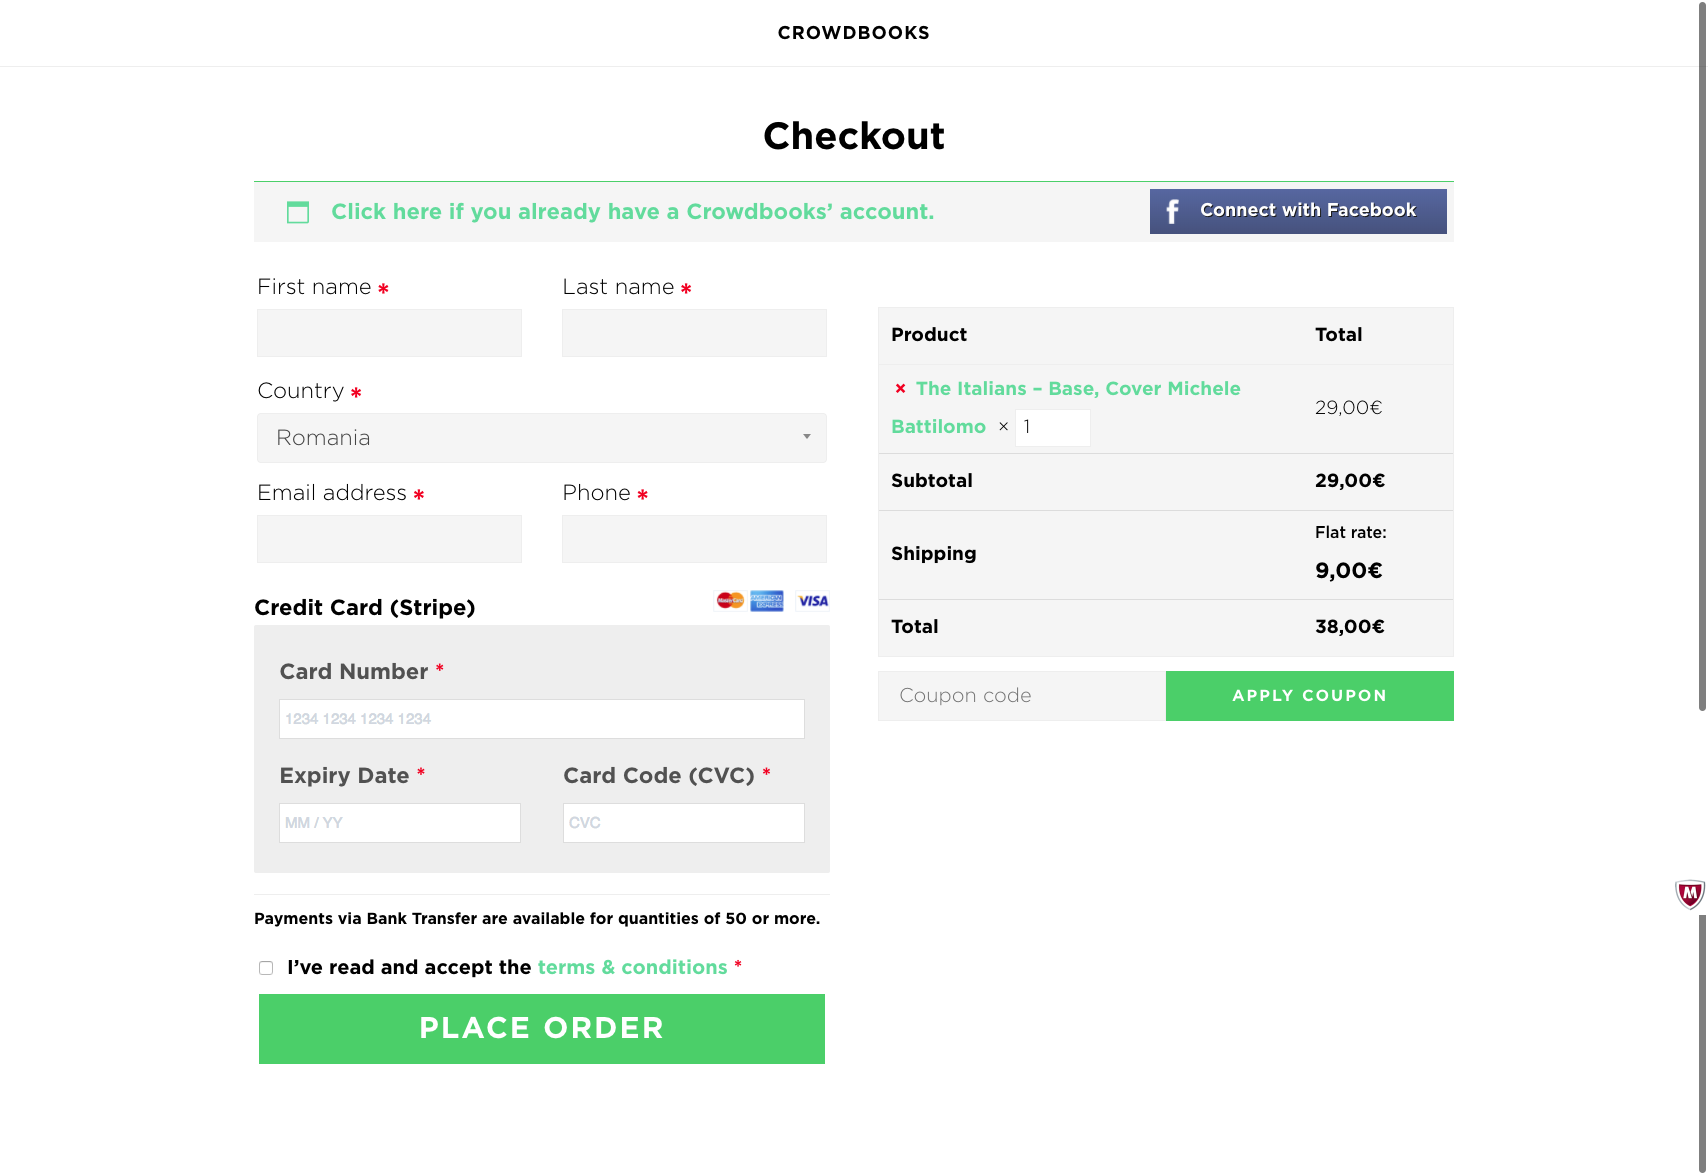
Task: Click the APPLY COUPON button
Action: (1310, 696)
